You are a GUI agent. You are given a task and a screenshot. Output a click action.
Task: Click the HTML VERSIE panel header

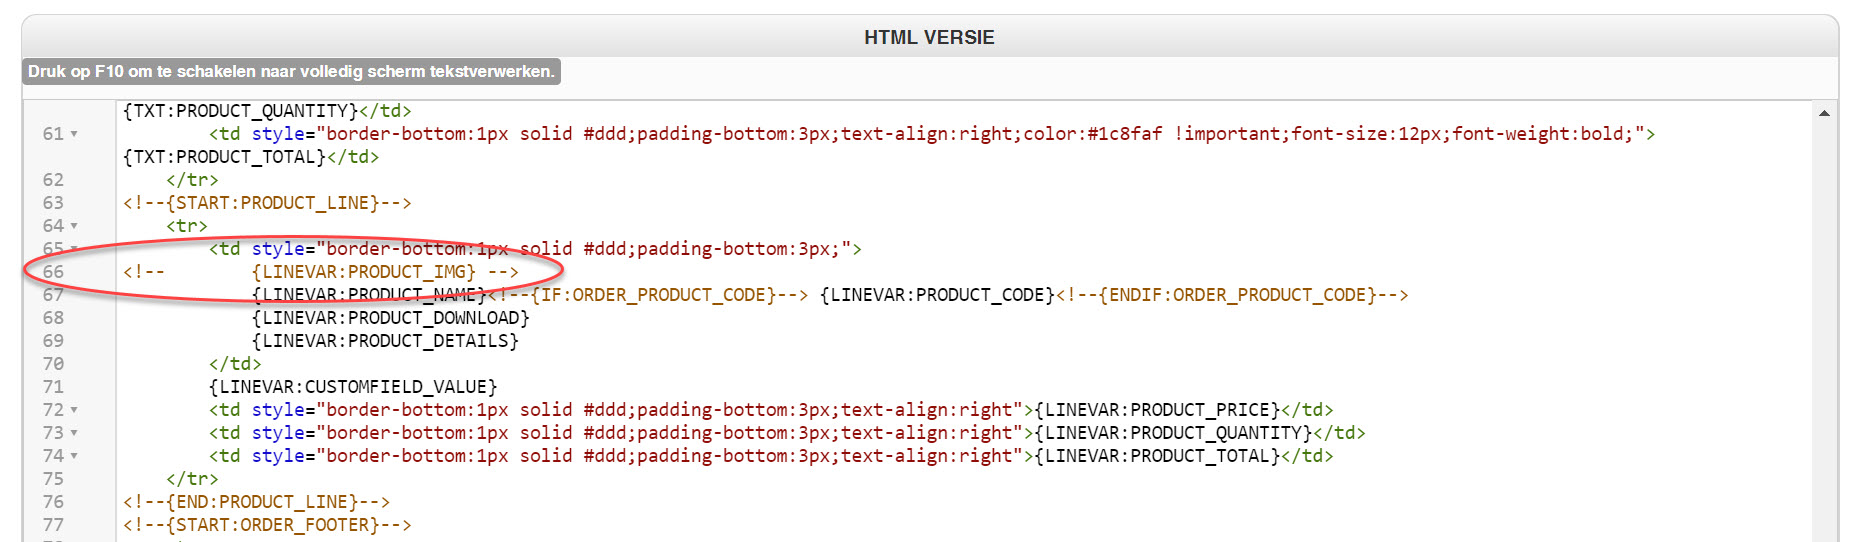929,38
